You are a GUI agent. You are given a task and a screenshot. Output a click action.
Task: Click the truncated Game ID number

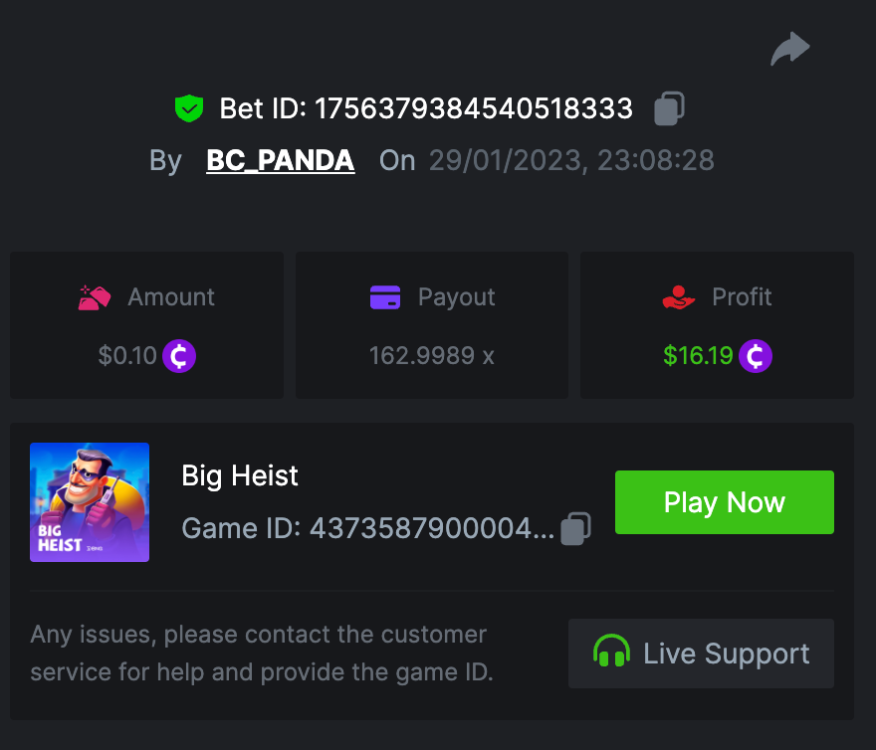click(x=431, y=528)
